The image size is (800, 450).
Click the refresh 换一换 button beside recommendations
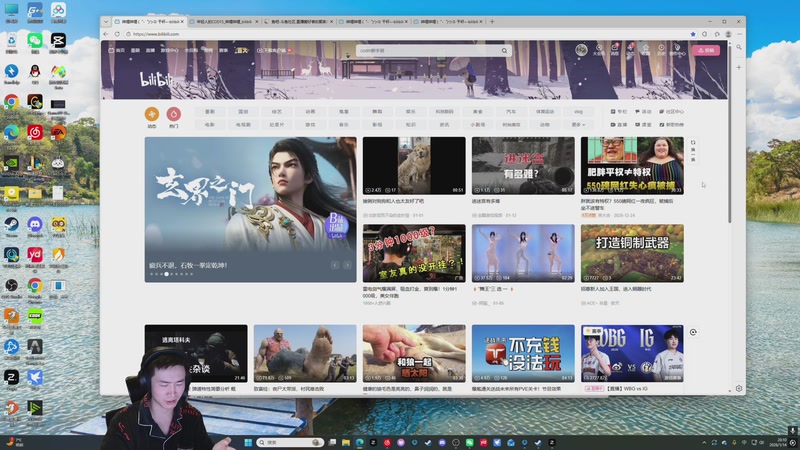(693, 151)
